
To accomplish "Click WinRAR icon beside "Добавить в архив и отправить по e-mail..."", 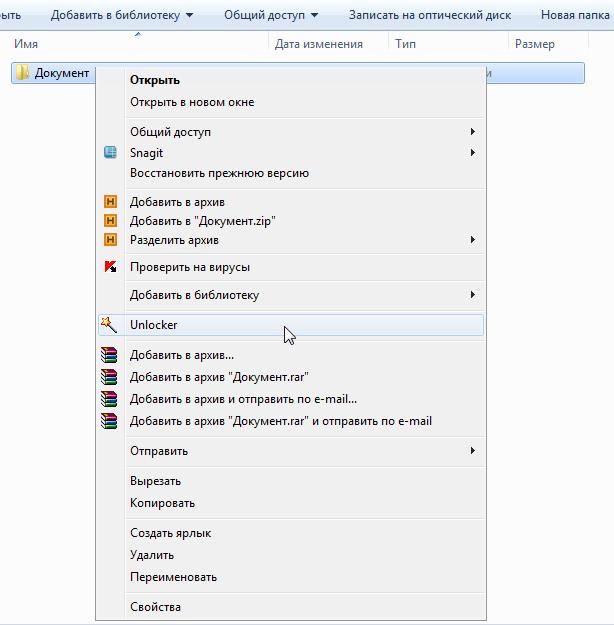I will point(110,399).
